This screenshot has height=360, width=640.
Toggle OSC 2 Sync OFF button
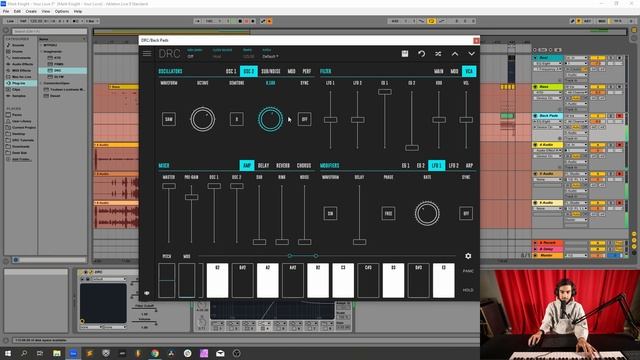click(x=304, y=119)
